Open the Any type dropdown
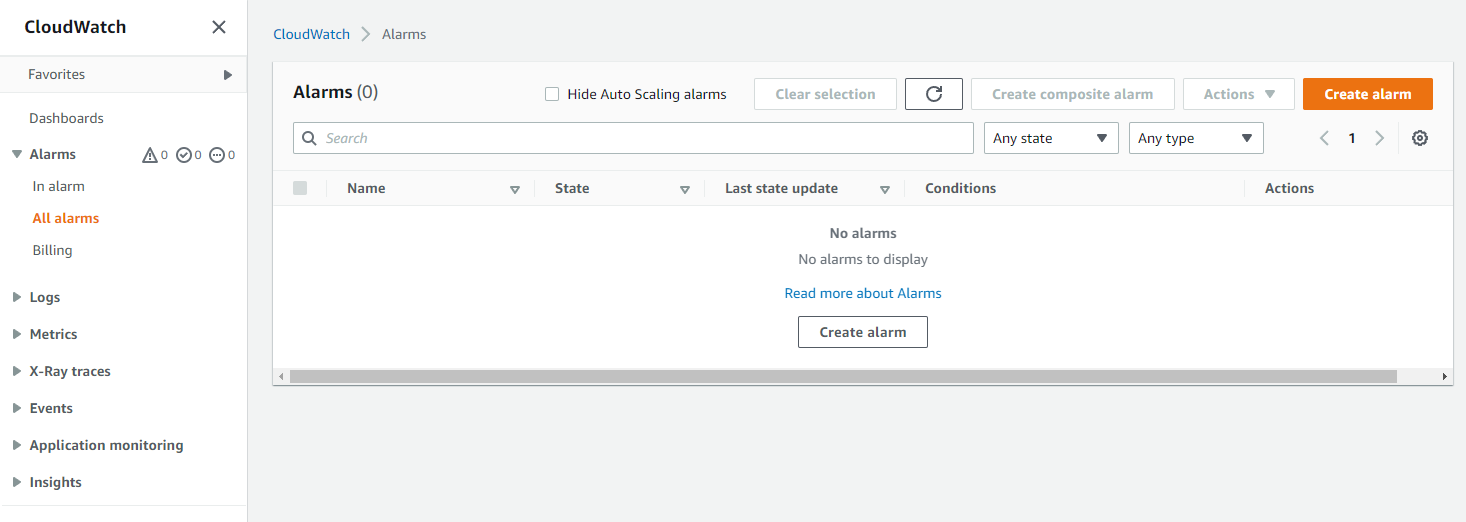 1196,138
